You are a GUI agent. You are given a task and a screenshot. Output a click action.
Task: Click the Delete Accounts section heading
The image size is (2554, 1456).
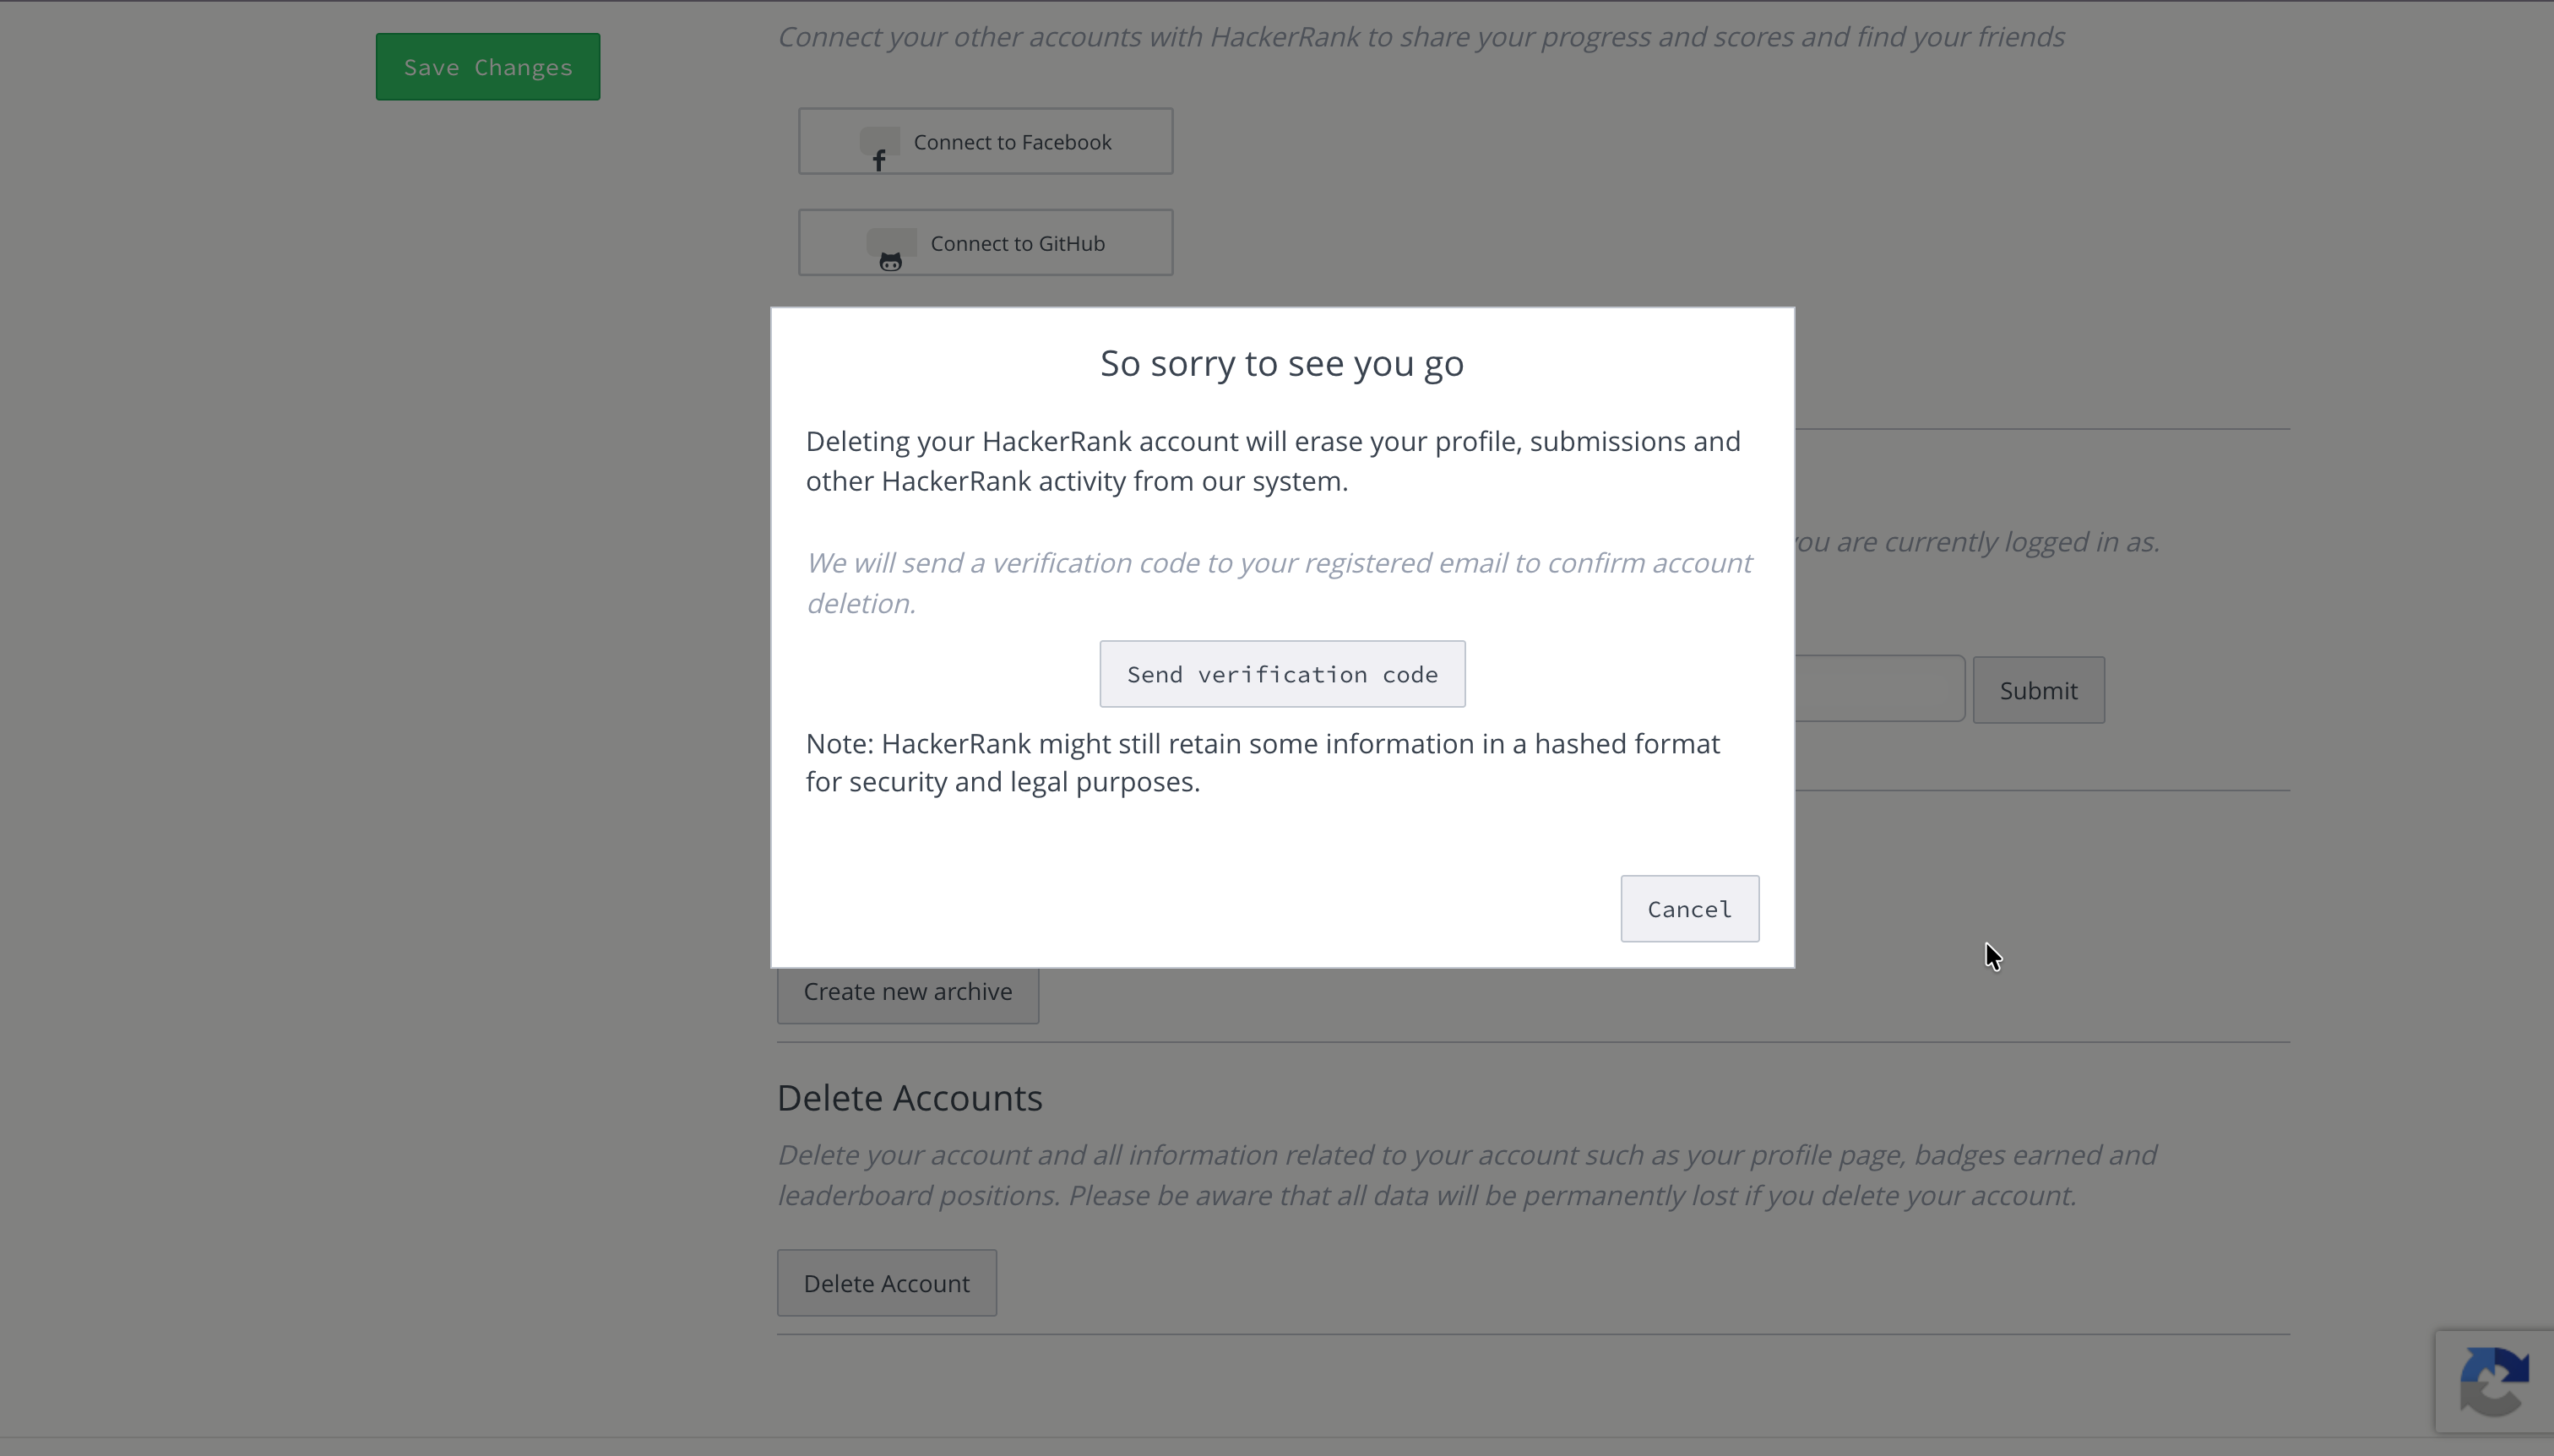pyautogui.click(x=910, y=1098)
